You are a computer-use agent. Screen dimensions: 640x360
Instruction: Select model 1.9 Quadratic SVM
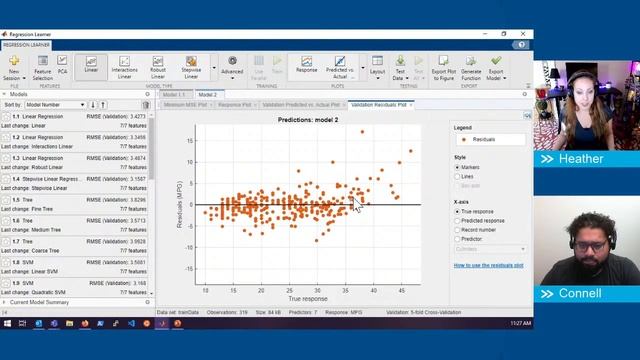tap(74, 287)
